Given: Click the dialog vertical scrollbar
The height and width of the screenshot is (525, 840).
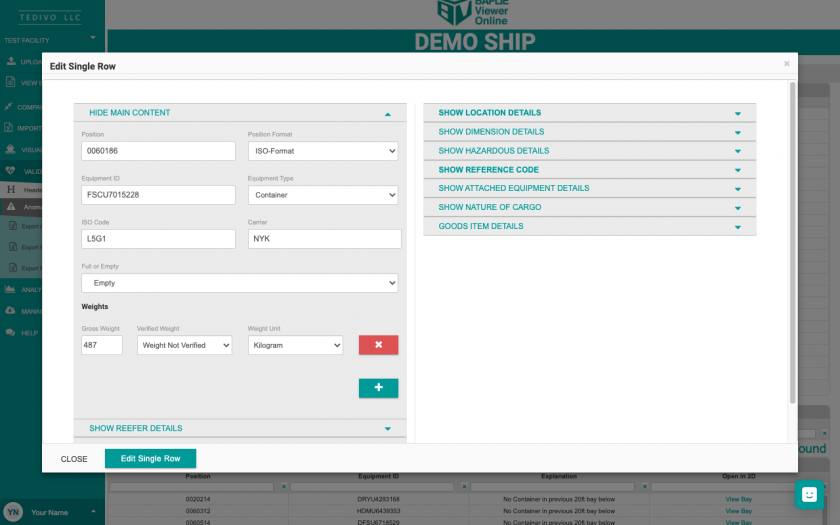Looking at the screenshot, I should point(792,243).
